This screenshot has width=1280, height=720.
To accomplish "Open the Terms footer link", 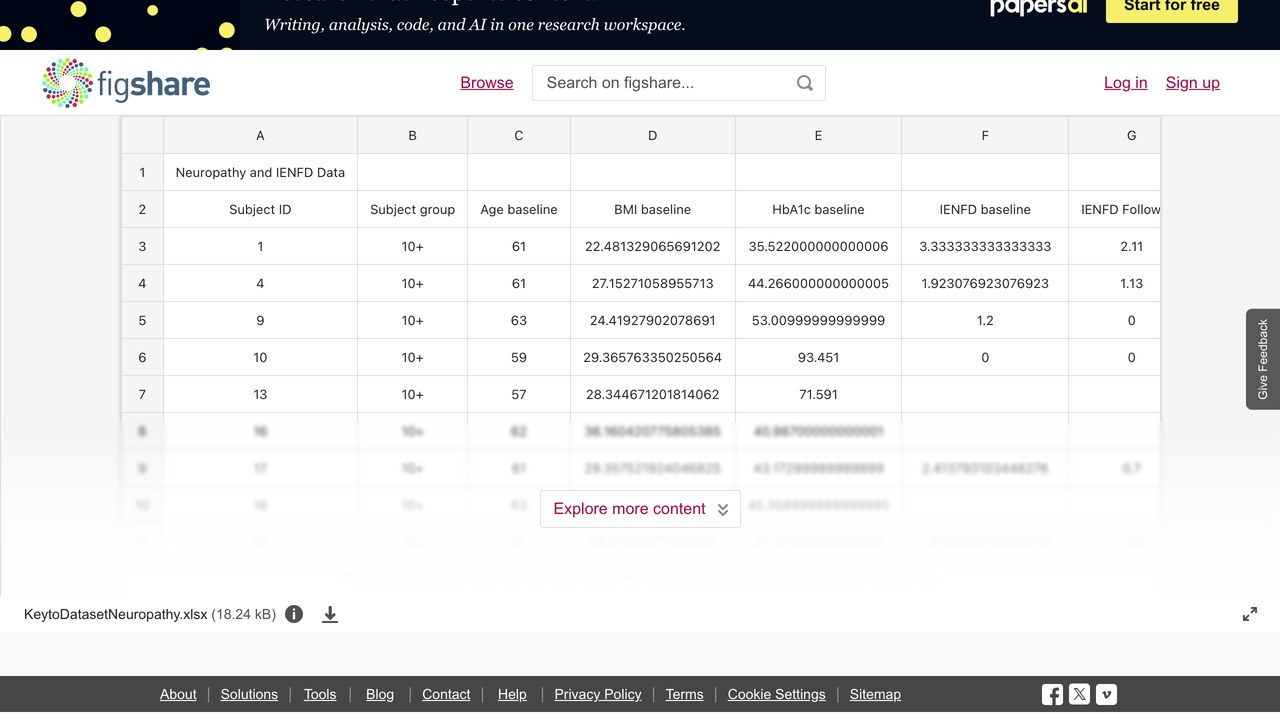I will 685,694.
